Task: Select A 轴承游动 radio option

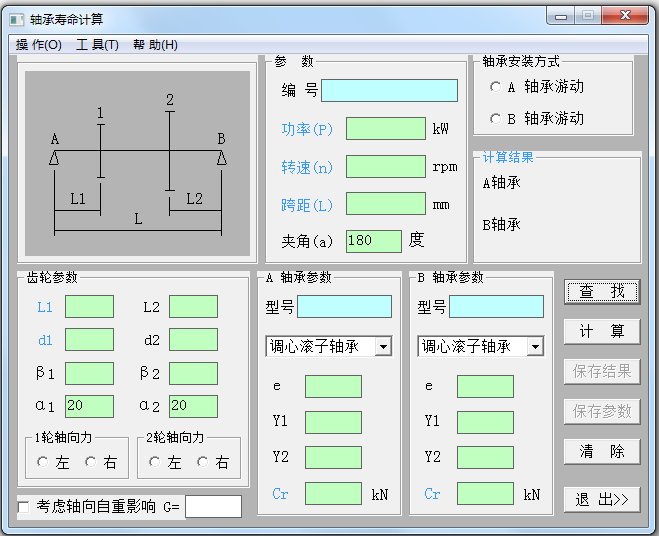Action: [496, 87]
